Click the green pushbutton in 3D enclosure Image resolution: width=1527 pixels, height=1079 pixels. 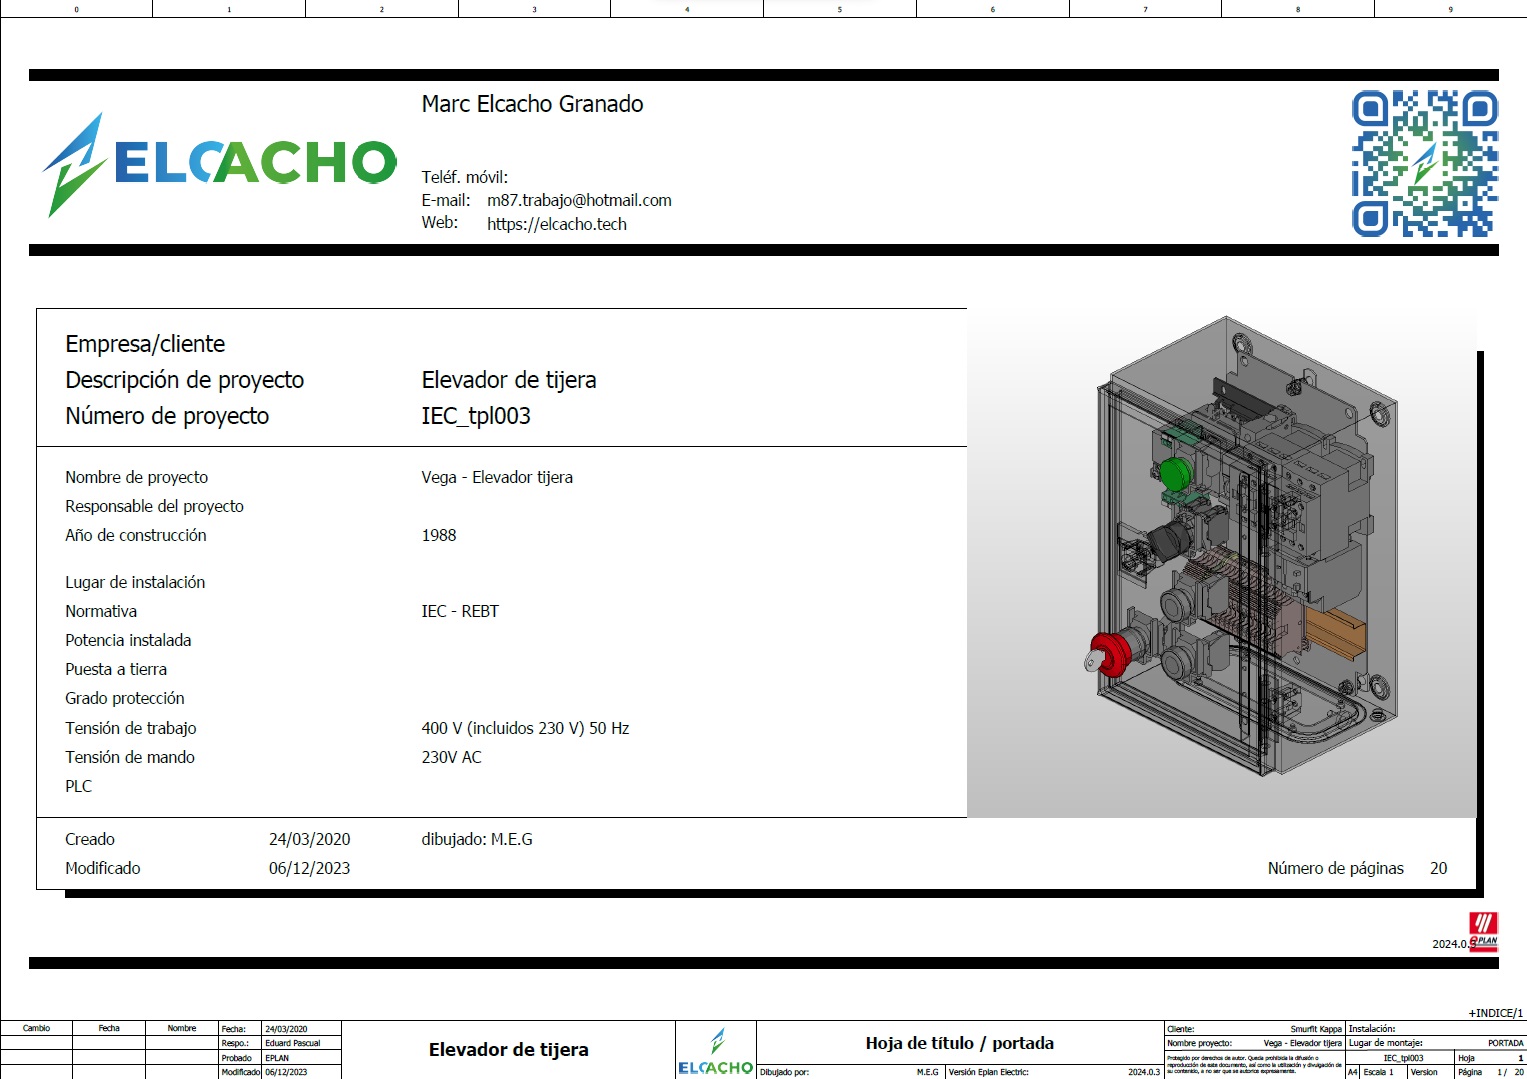(x=1176, y=471)
